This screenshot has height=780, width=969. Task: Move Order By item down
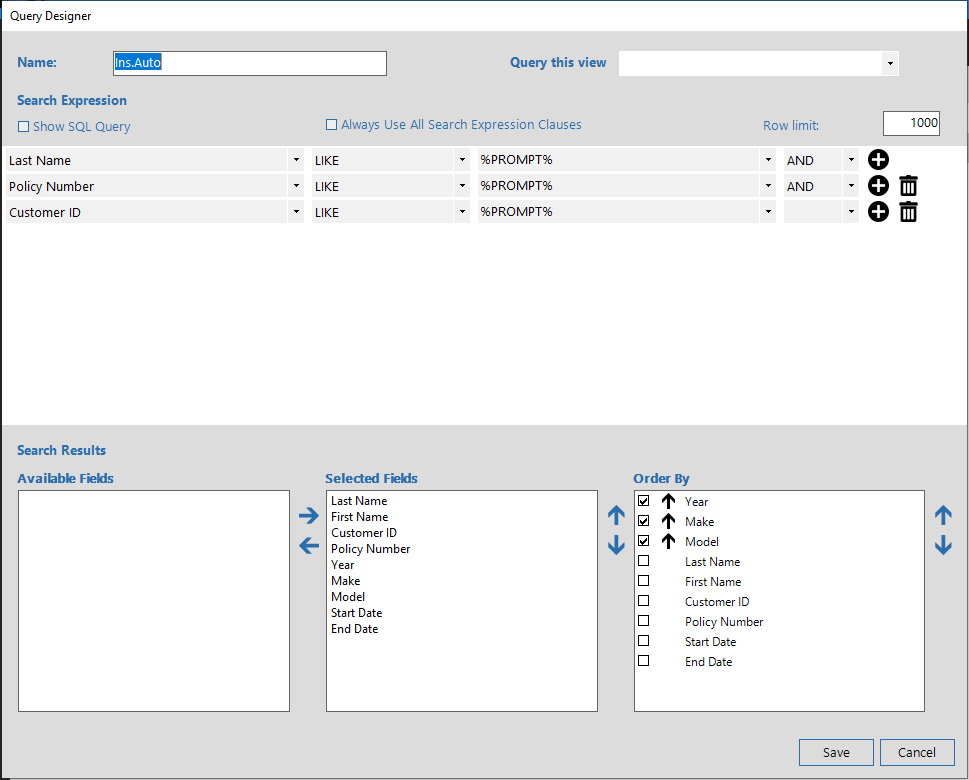[942, 546]
